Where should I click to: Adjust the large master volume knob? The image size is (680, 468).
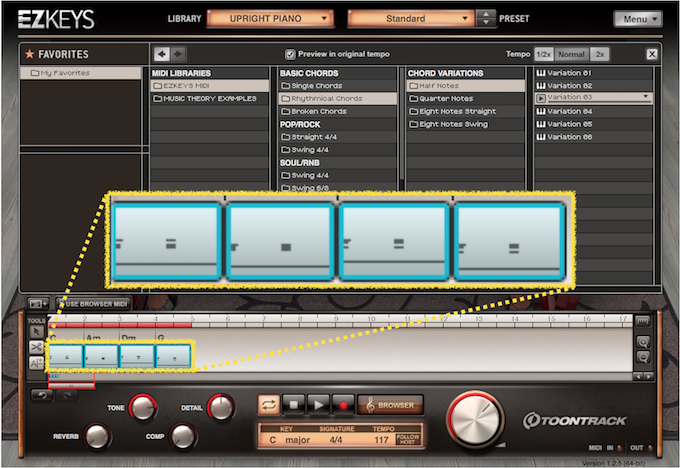(475, 419)
